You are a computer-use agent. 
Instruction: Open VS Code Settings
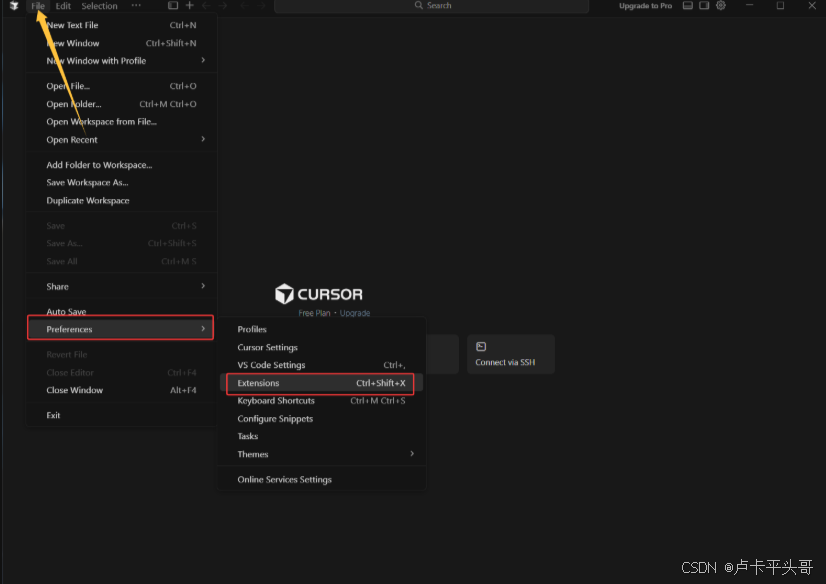pos(321,365)
